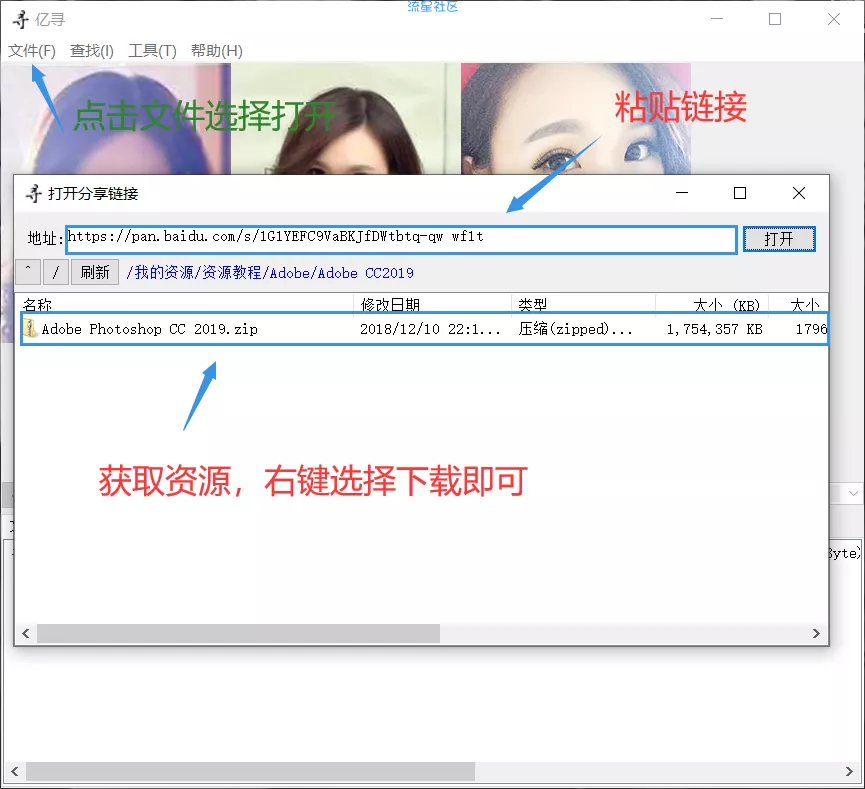Sort by the 大小 (KB) column header

(712, 305)
